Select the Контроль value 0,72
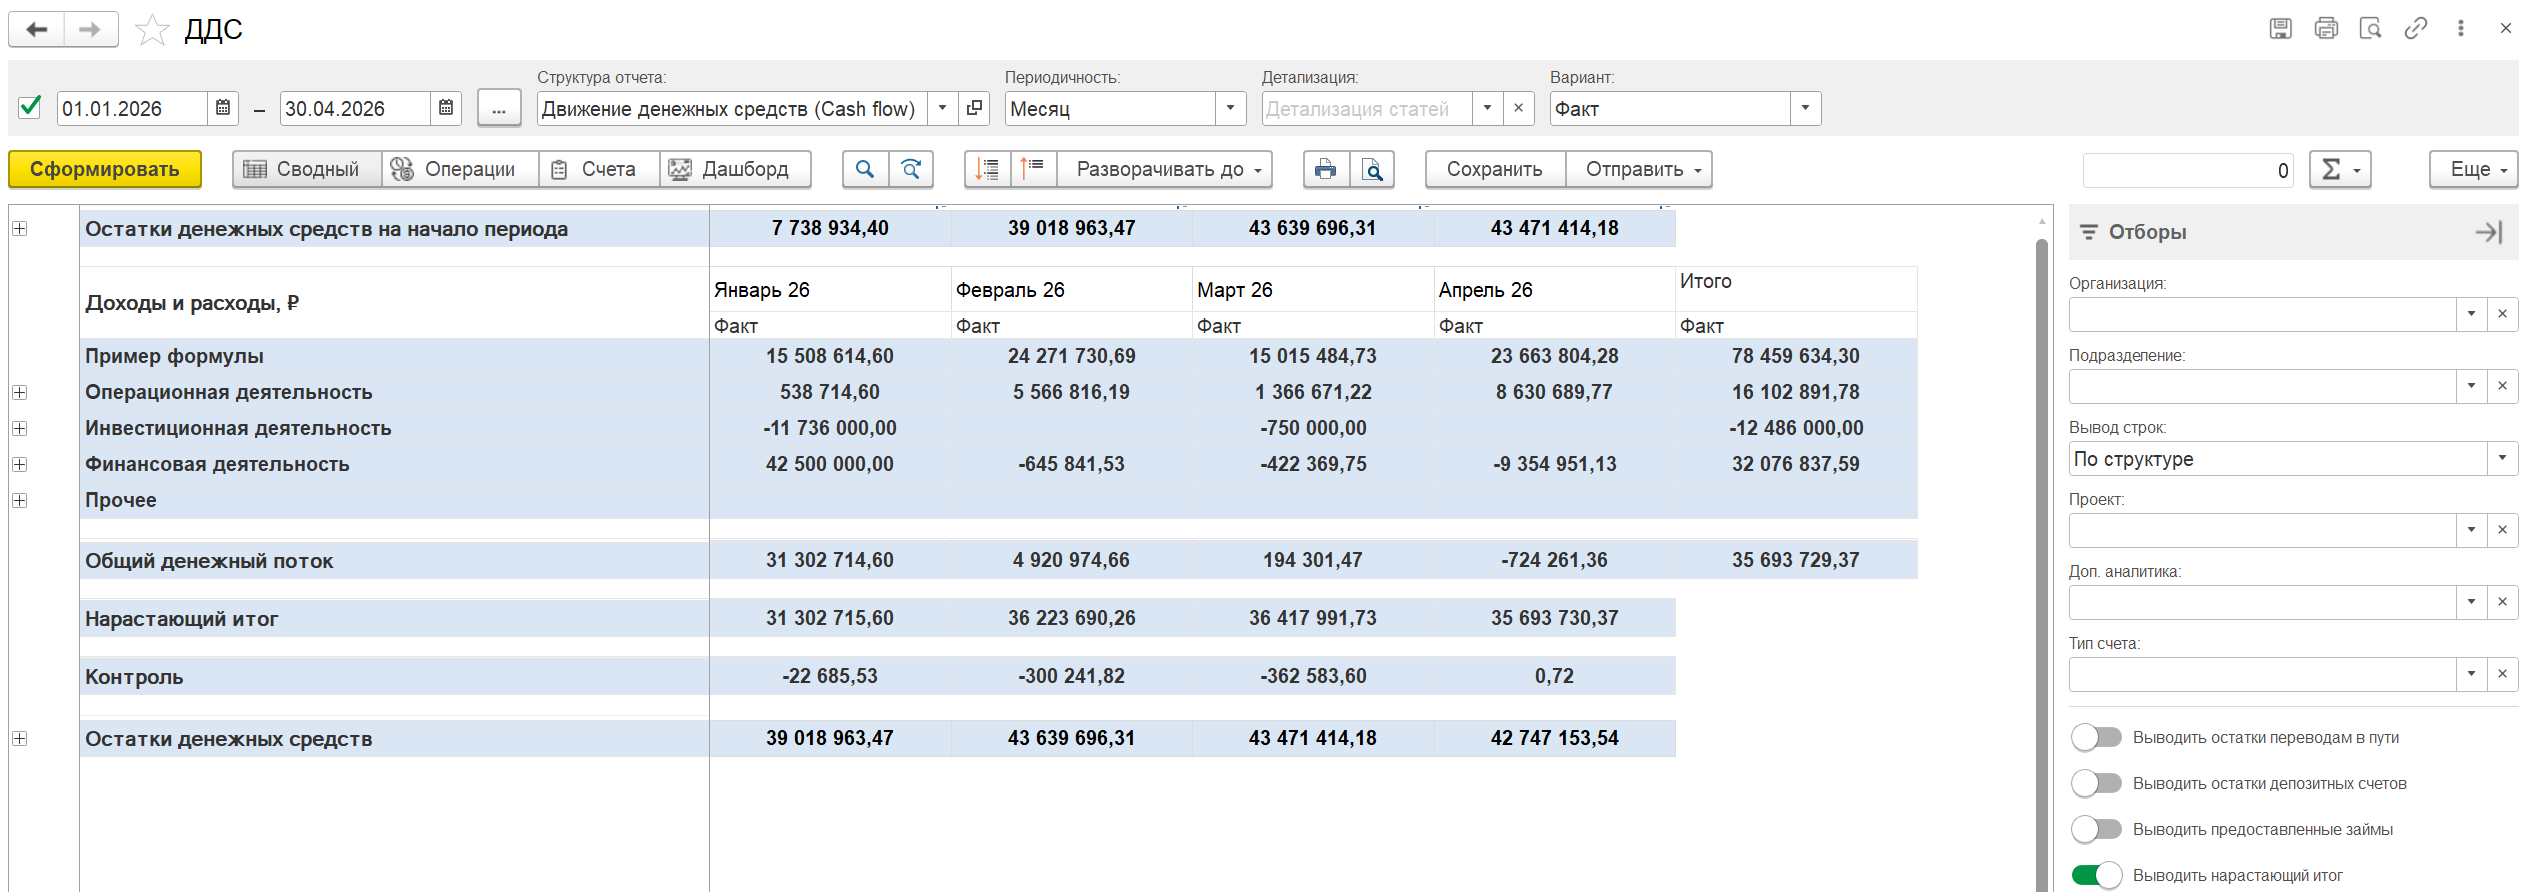Screen dimensions: 2533x892 coord(1554,676)
